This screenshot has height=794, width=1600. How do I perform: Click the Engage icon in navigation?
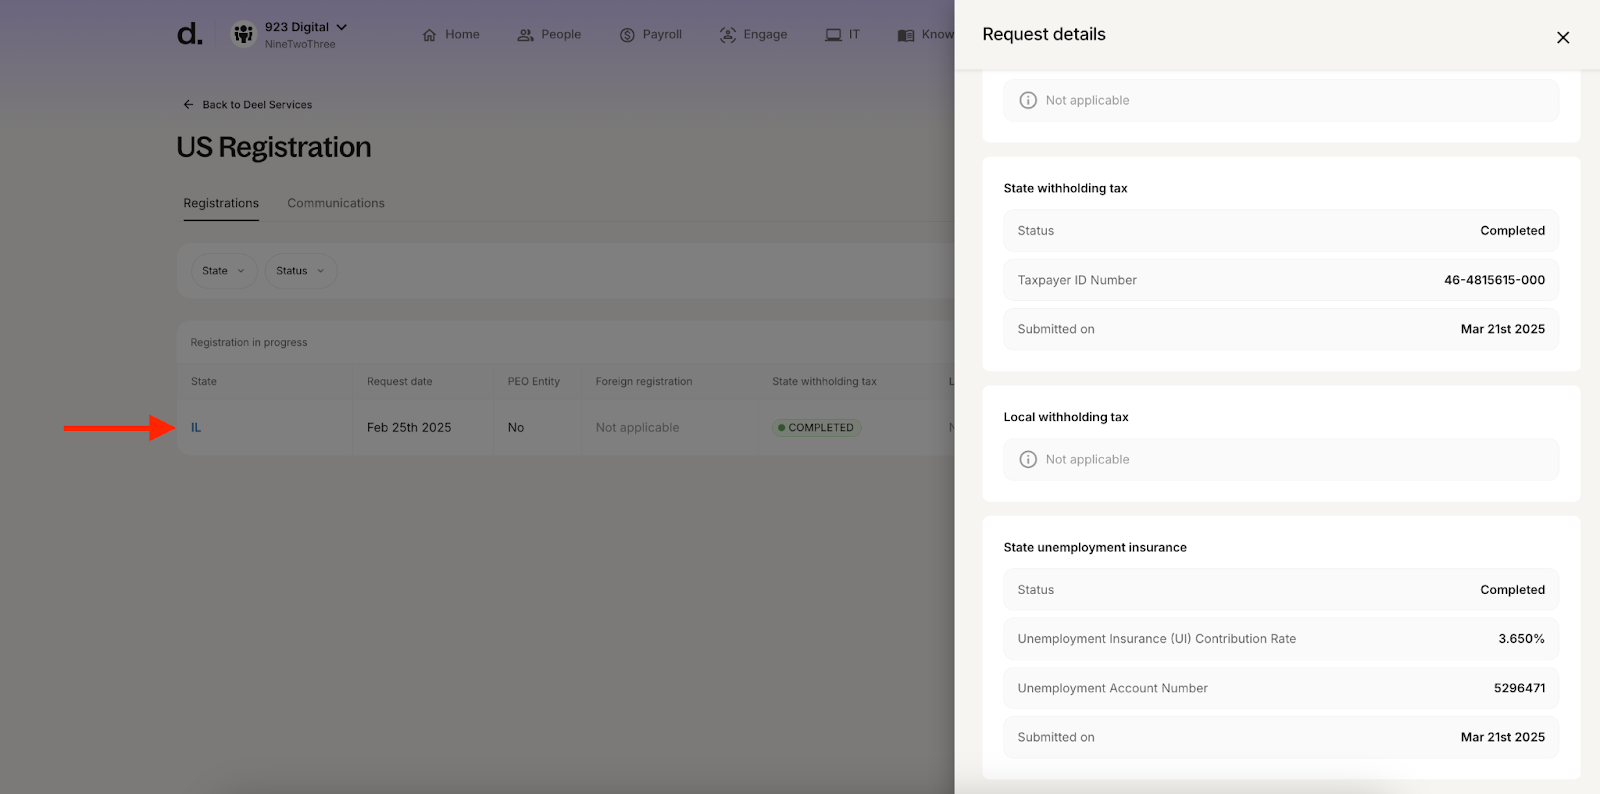tap(728, 35)
